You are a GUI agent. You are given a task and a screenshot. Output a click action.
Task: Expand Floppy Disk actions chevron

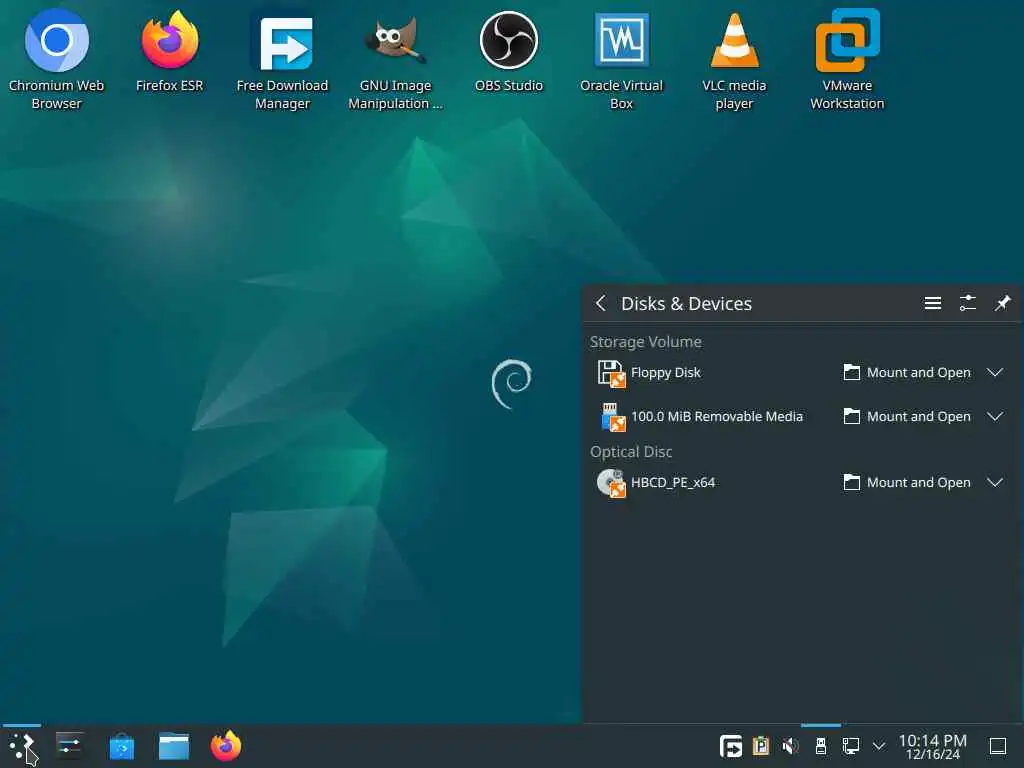point(995,372)
